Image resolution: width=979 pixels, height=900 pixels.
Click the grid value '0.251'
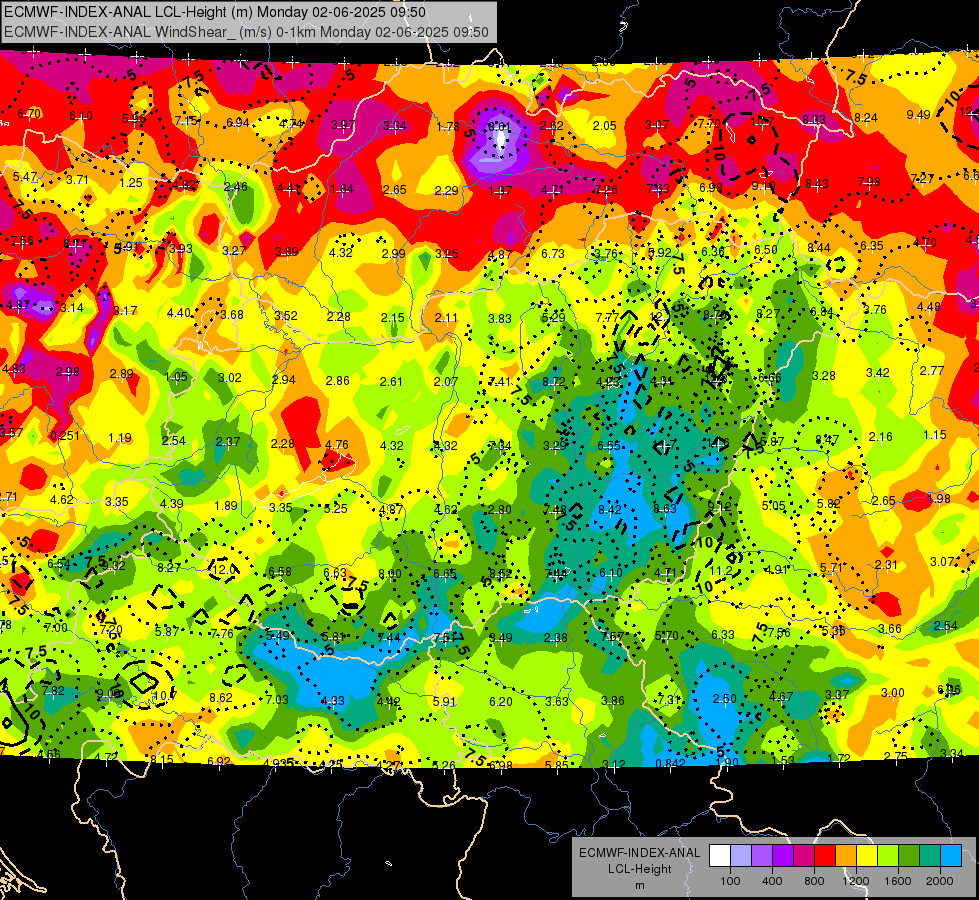coord(65,435)
